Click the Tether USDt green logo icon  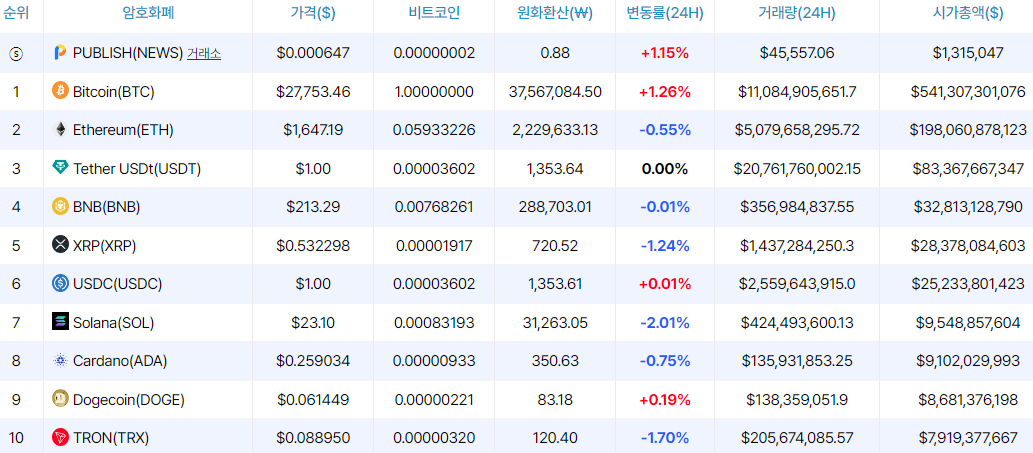(x=60, y=168)
